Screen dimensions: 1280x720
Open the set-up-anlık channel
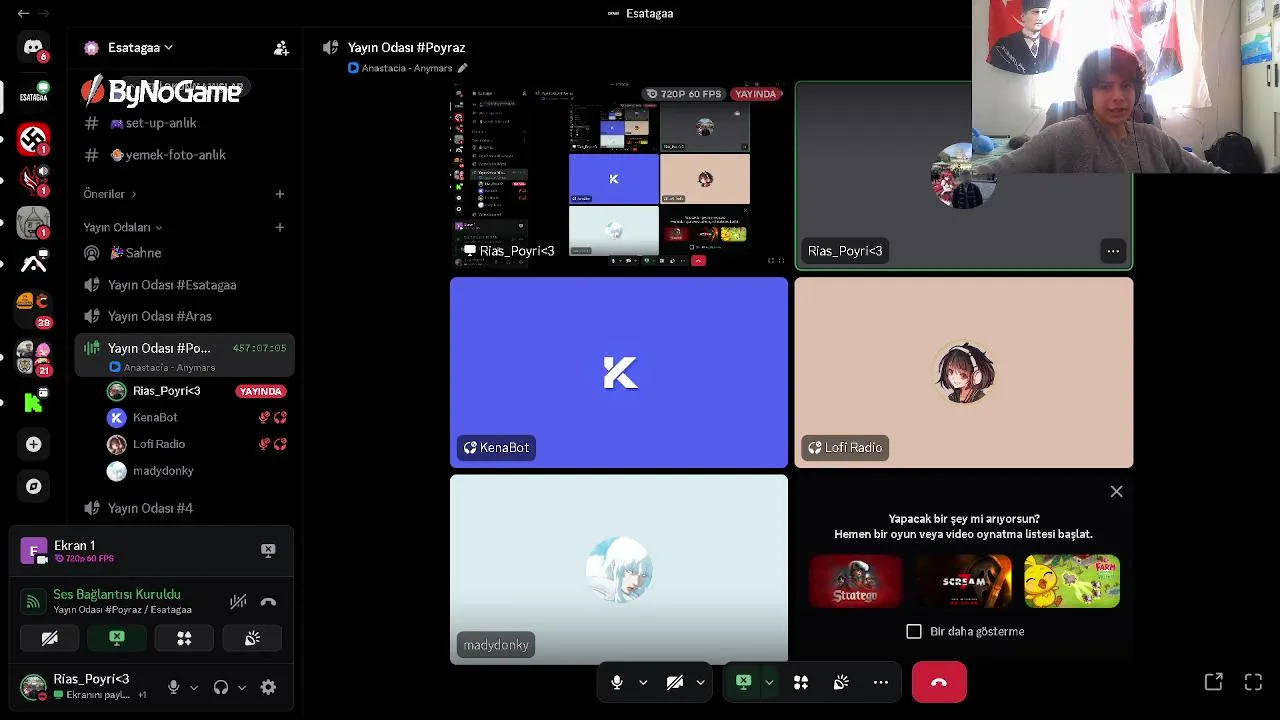184,123
